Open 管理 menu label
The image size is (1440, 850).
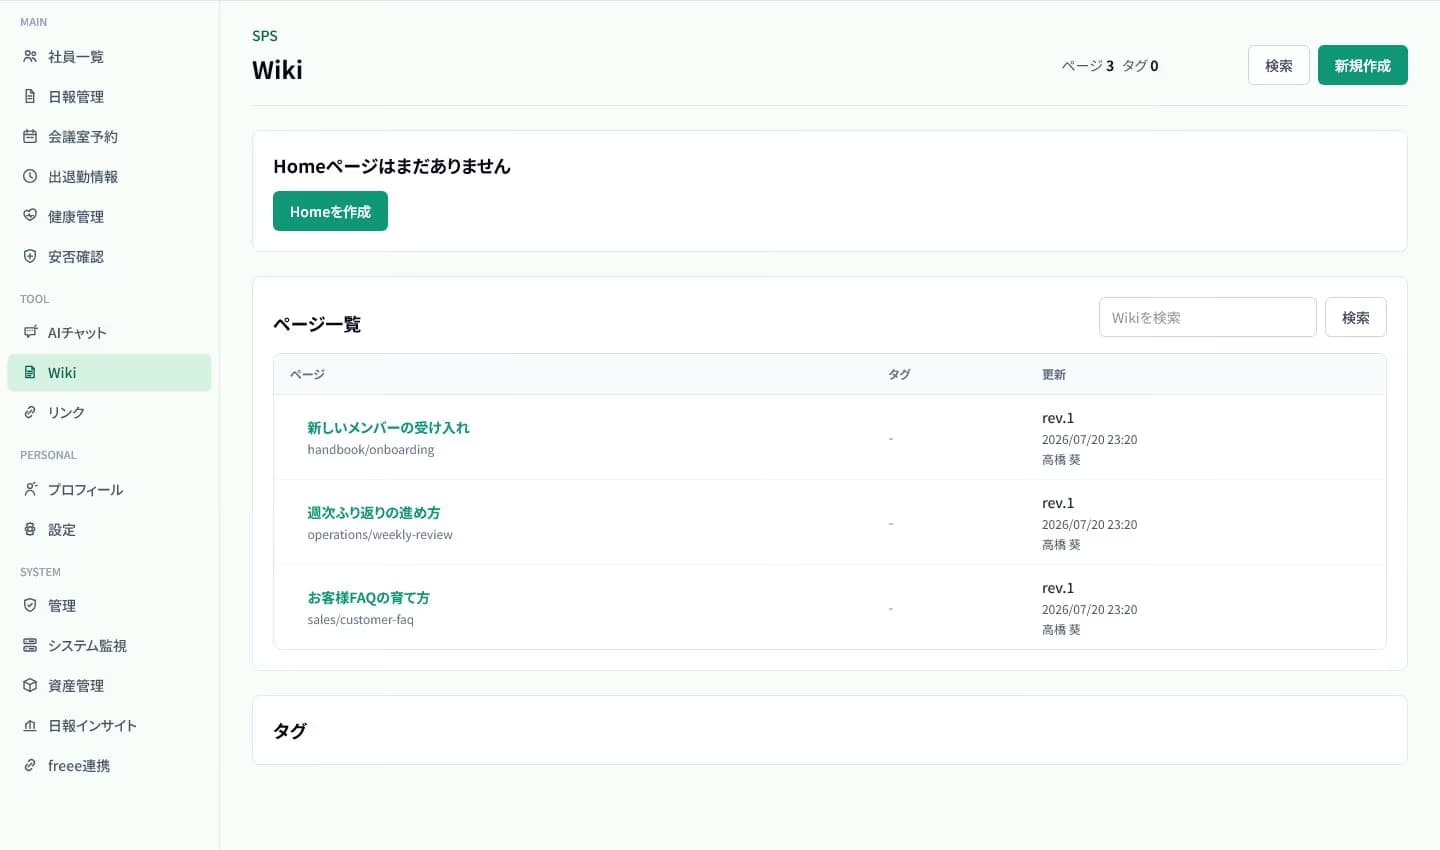[62, 606]
